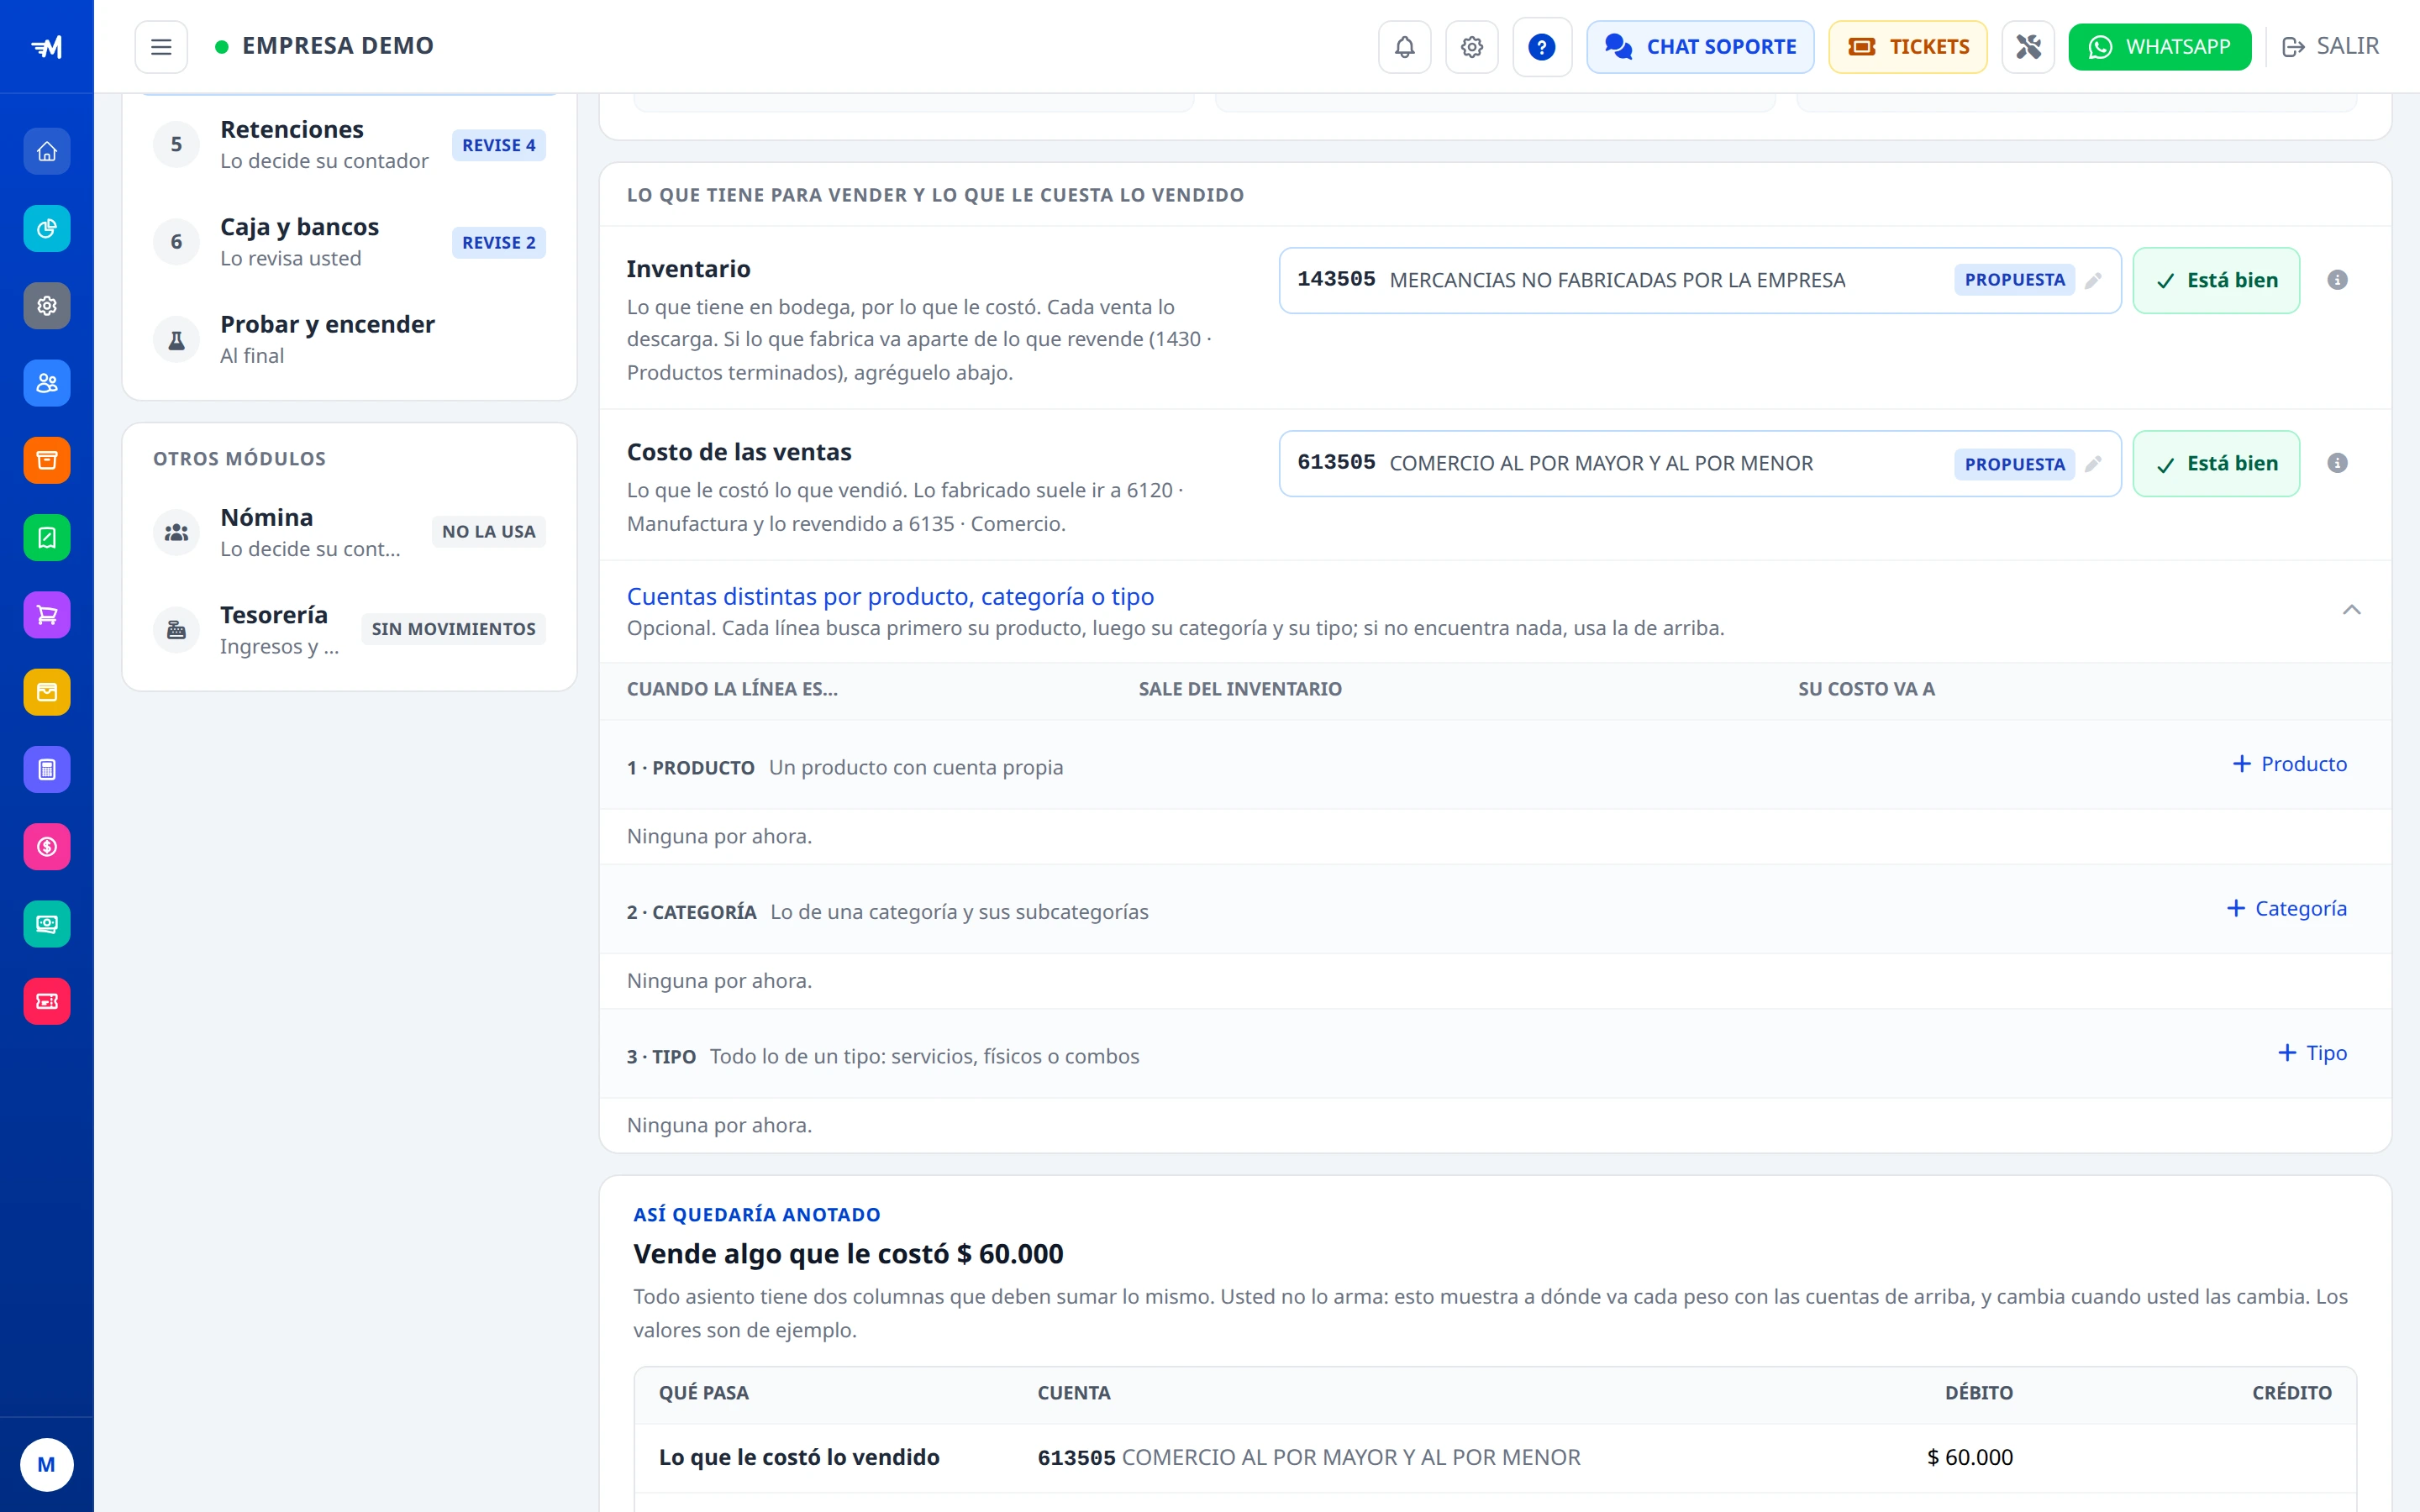Open the green document sidebar icon

click(47, 538)
